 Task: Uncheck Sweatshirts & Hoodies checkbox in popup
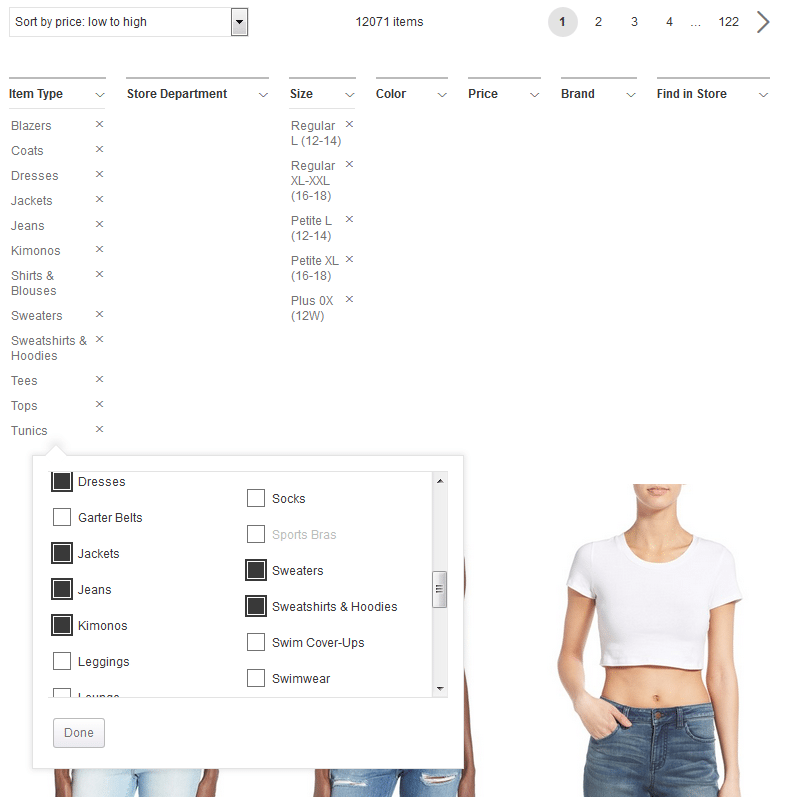click(x=256, y=606)
